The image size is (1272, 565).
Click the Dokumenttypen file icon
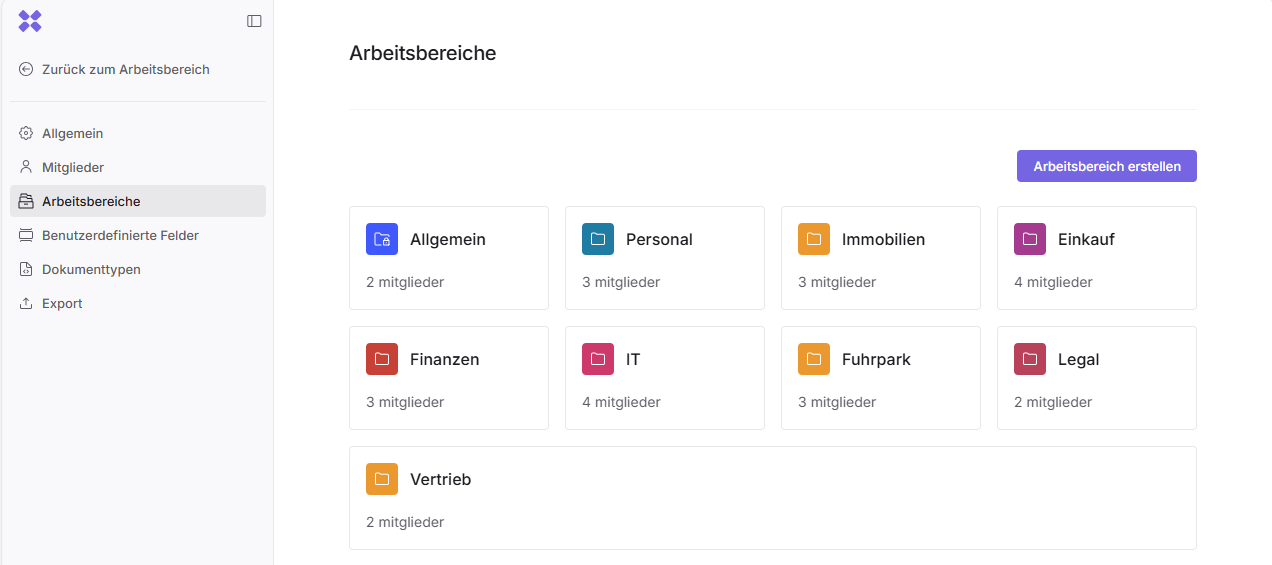(x=26, y=269)
